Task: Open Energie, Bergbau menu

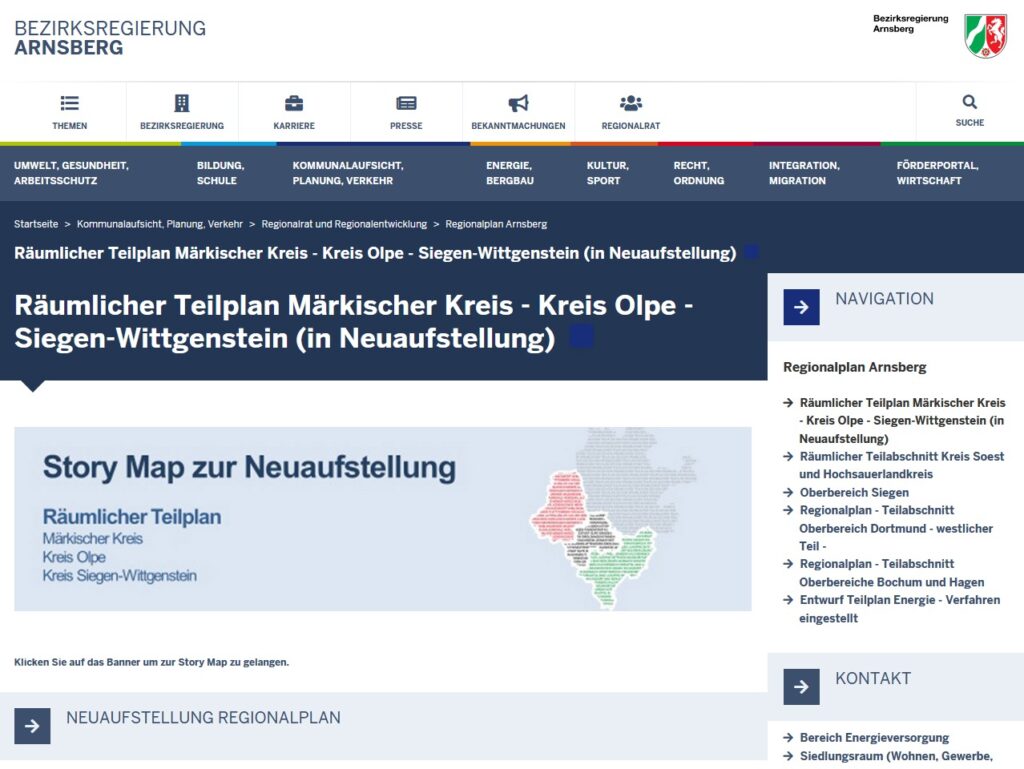Action: (510, 173)
